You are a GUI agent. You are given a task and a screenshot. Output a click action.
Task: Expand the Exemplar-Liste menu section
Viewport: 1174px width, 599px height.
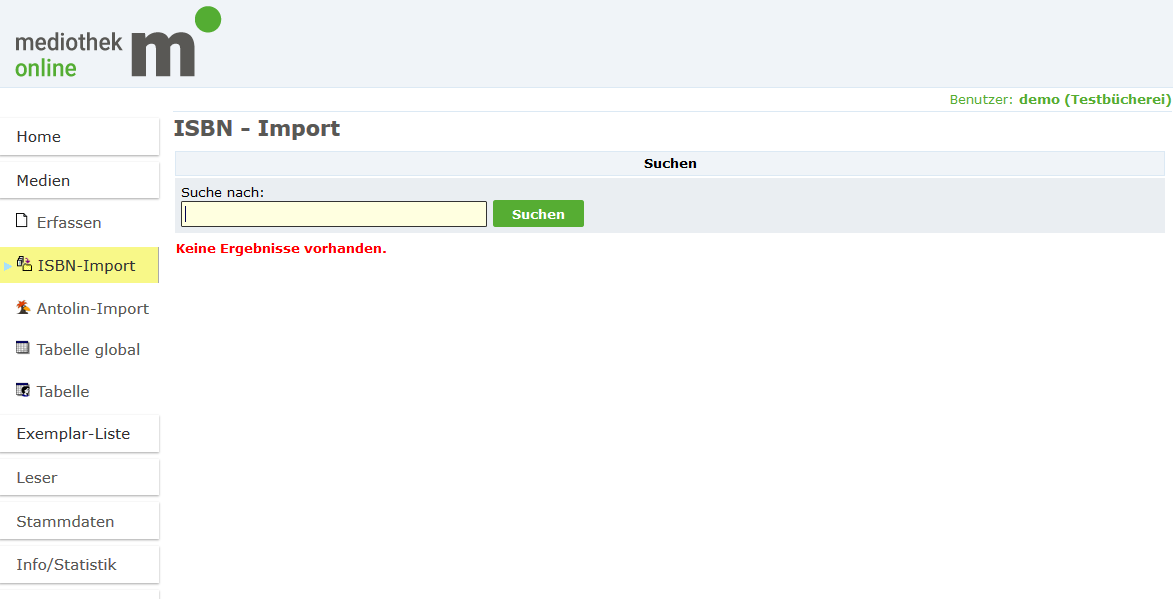(x=73, y=434)
